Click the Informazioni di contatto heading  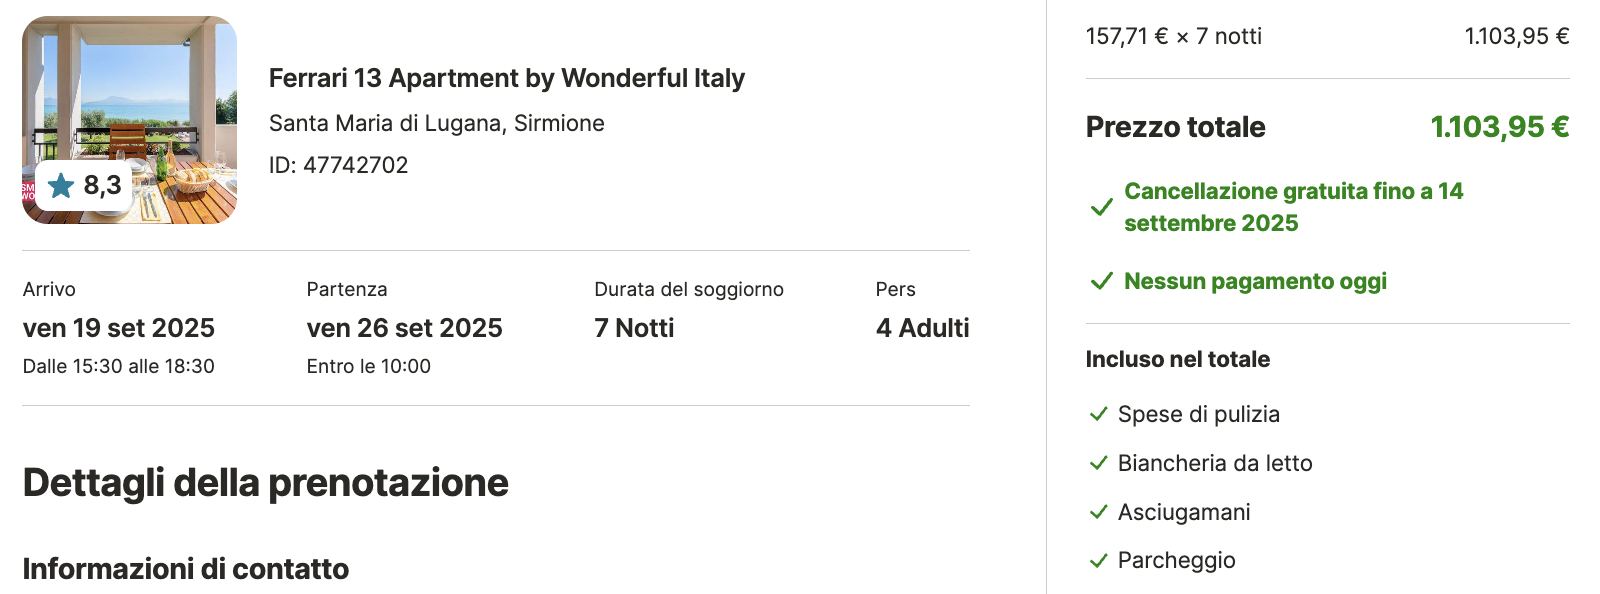186,569
